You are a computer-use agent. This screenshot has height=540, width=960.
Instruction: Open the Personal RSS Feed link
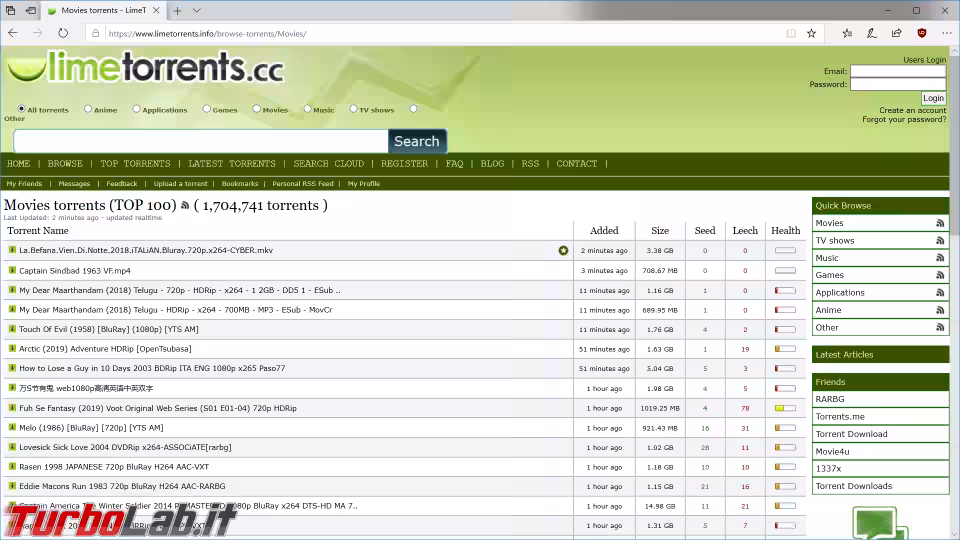(302, 184)
